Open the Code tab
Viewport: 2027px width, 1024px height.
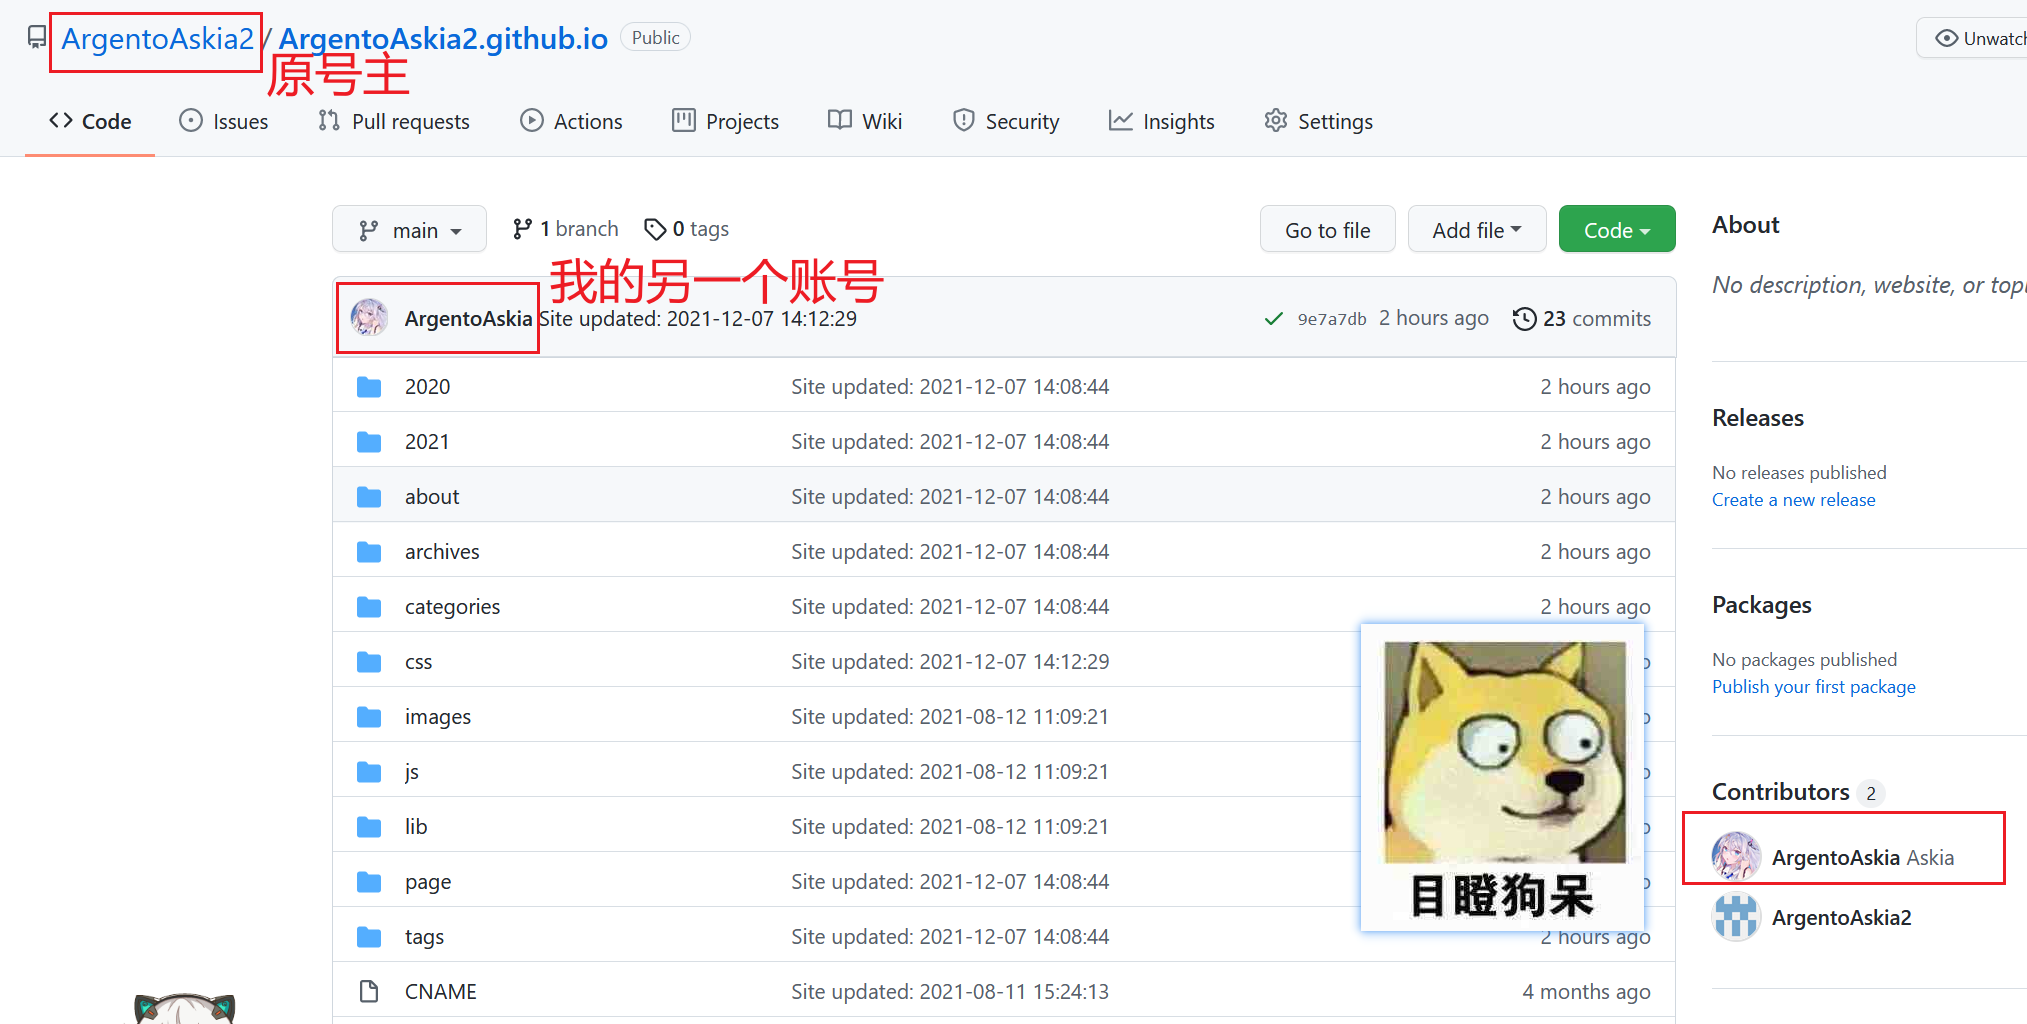click(x=90, y=121)
